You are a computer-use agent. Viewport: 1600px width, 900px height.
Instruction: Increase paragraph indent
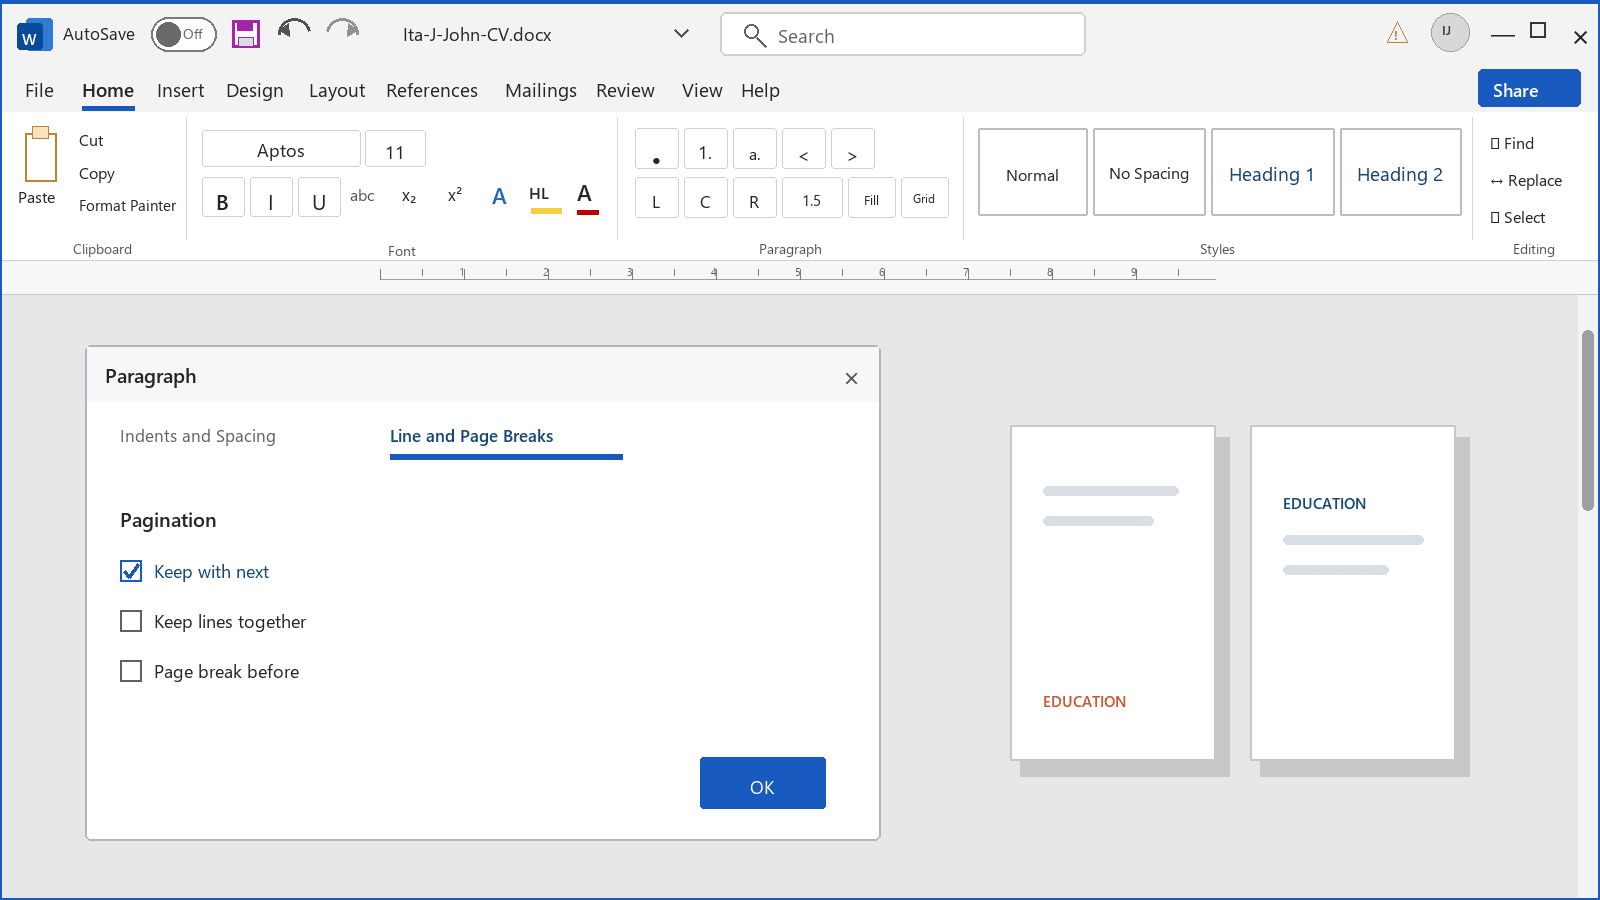pos(853,149)
